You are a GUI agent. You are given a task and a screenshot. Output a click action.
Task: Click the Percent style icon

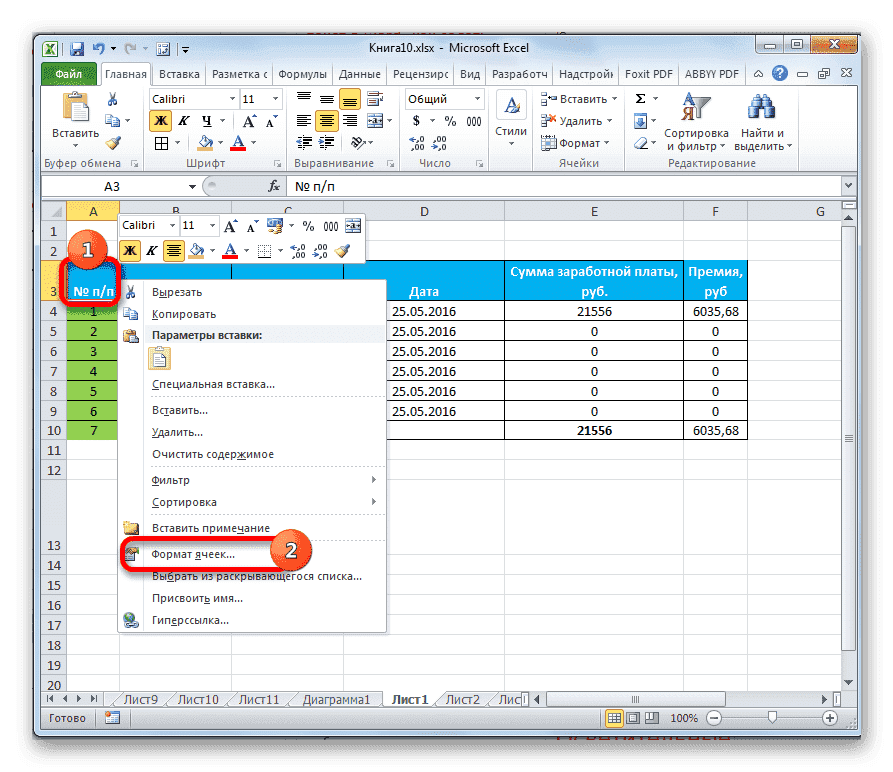(x=450, y=120)
